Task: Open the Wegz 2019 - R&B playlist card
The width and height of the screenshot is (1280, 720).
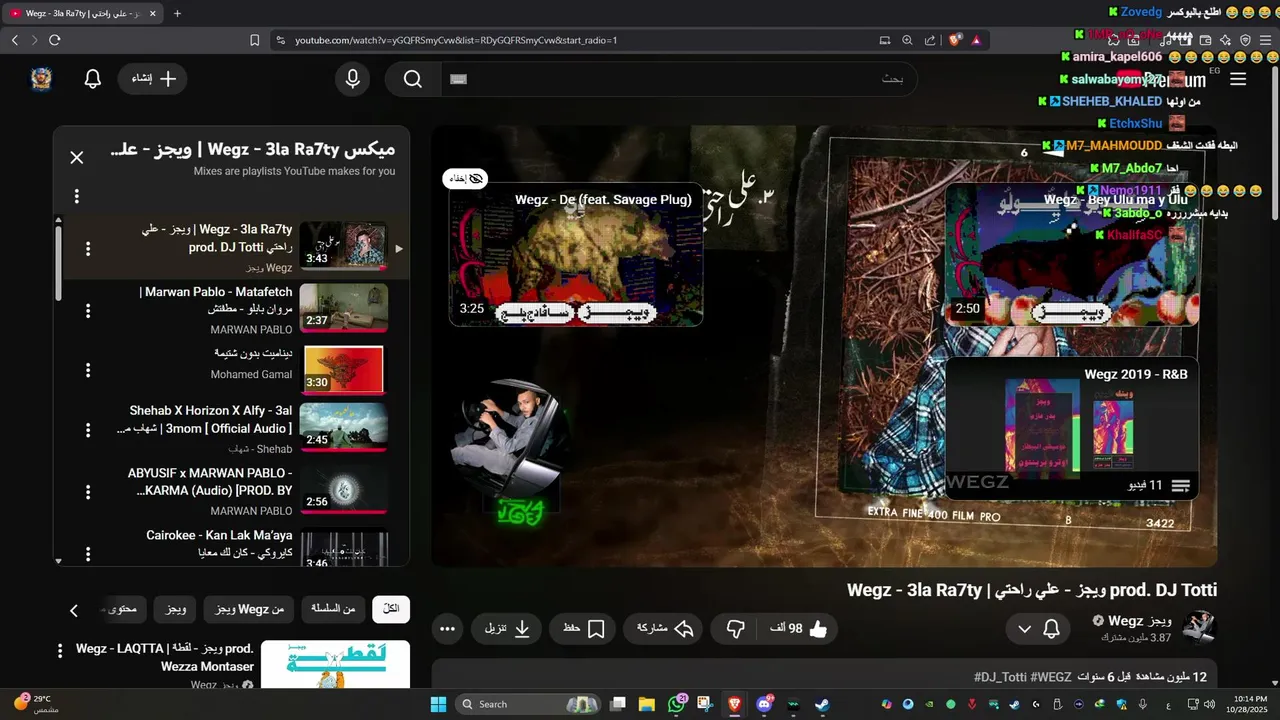Action: coord(1071,428)
